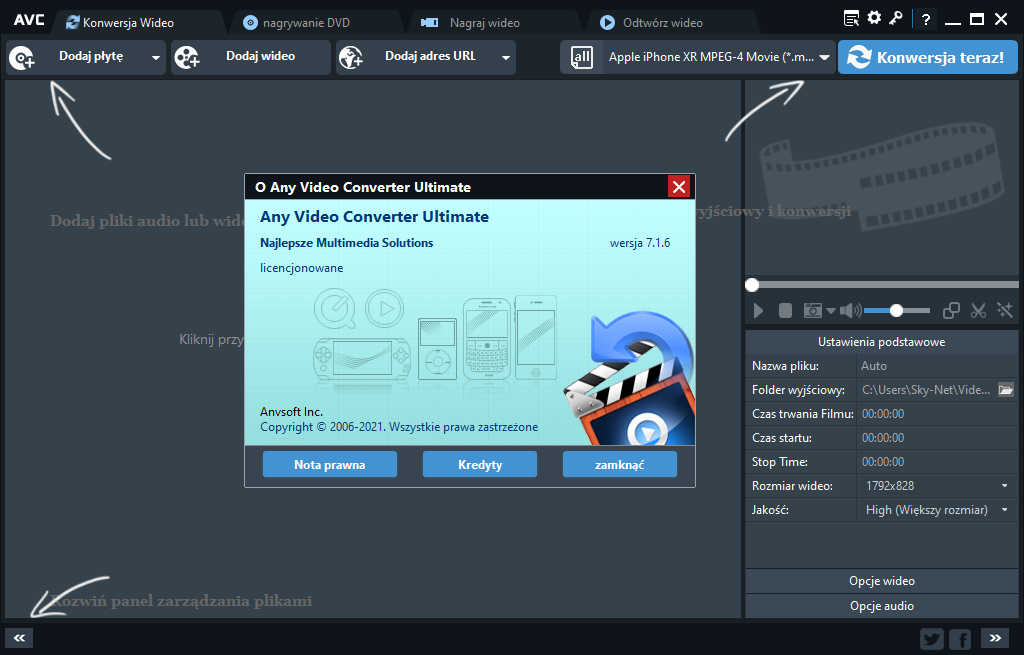Open the task list icon in title bar
Screen dimensions: 1024x655
pyautogui.click(x=851, y=18)
